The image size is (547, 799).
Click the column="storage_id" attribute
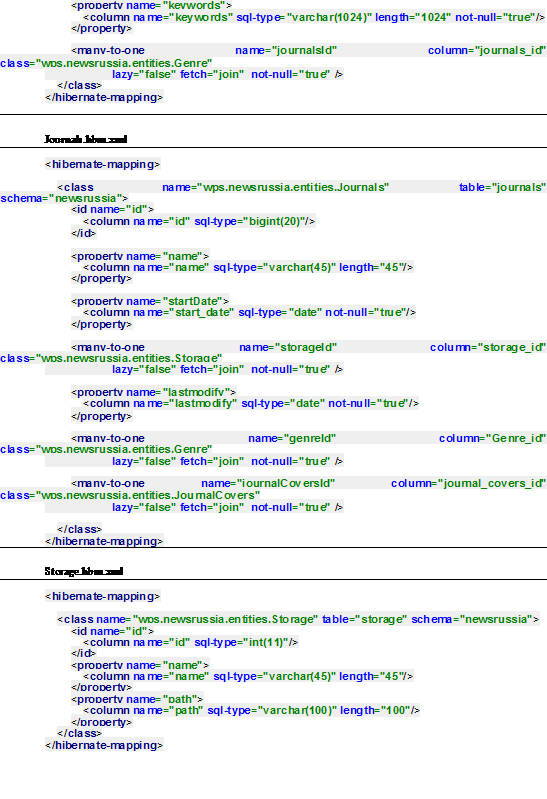click(x=488, y=347)
